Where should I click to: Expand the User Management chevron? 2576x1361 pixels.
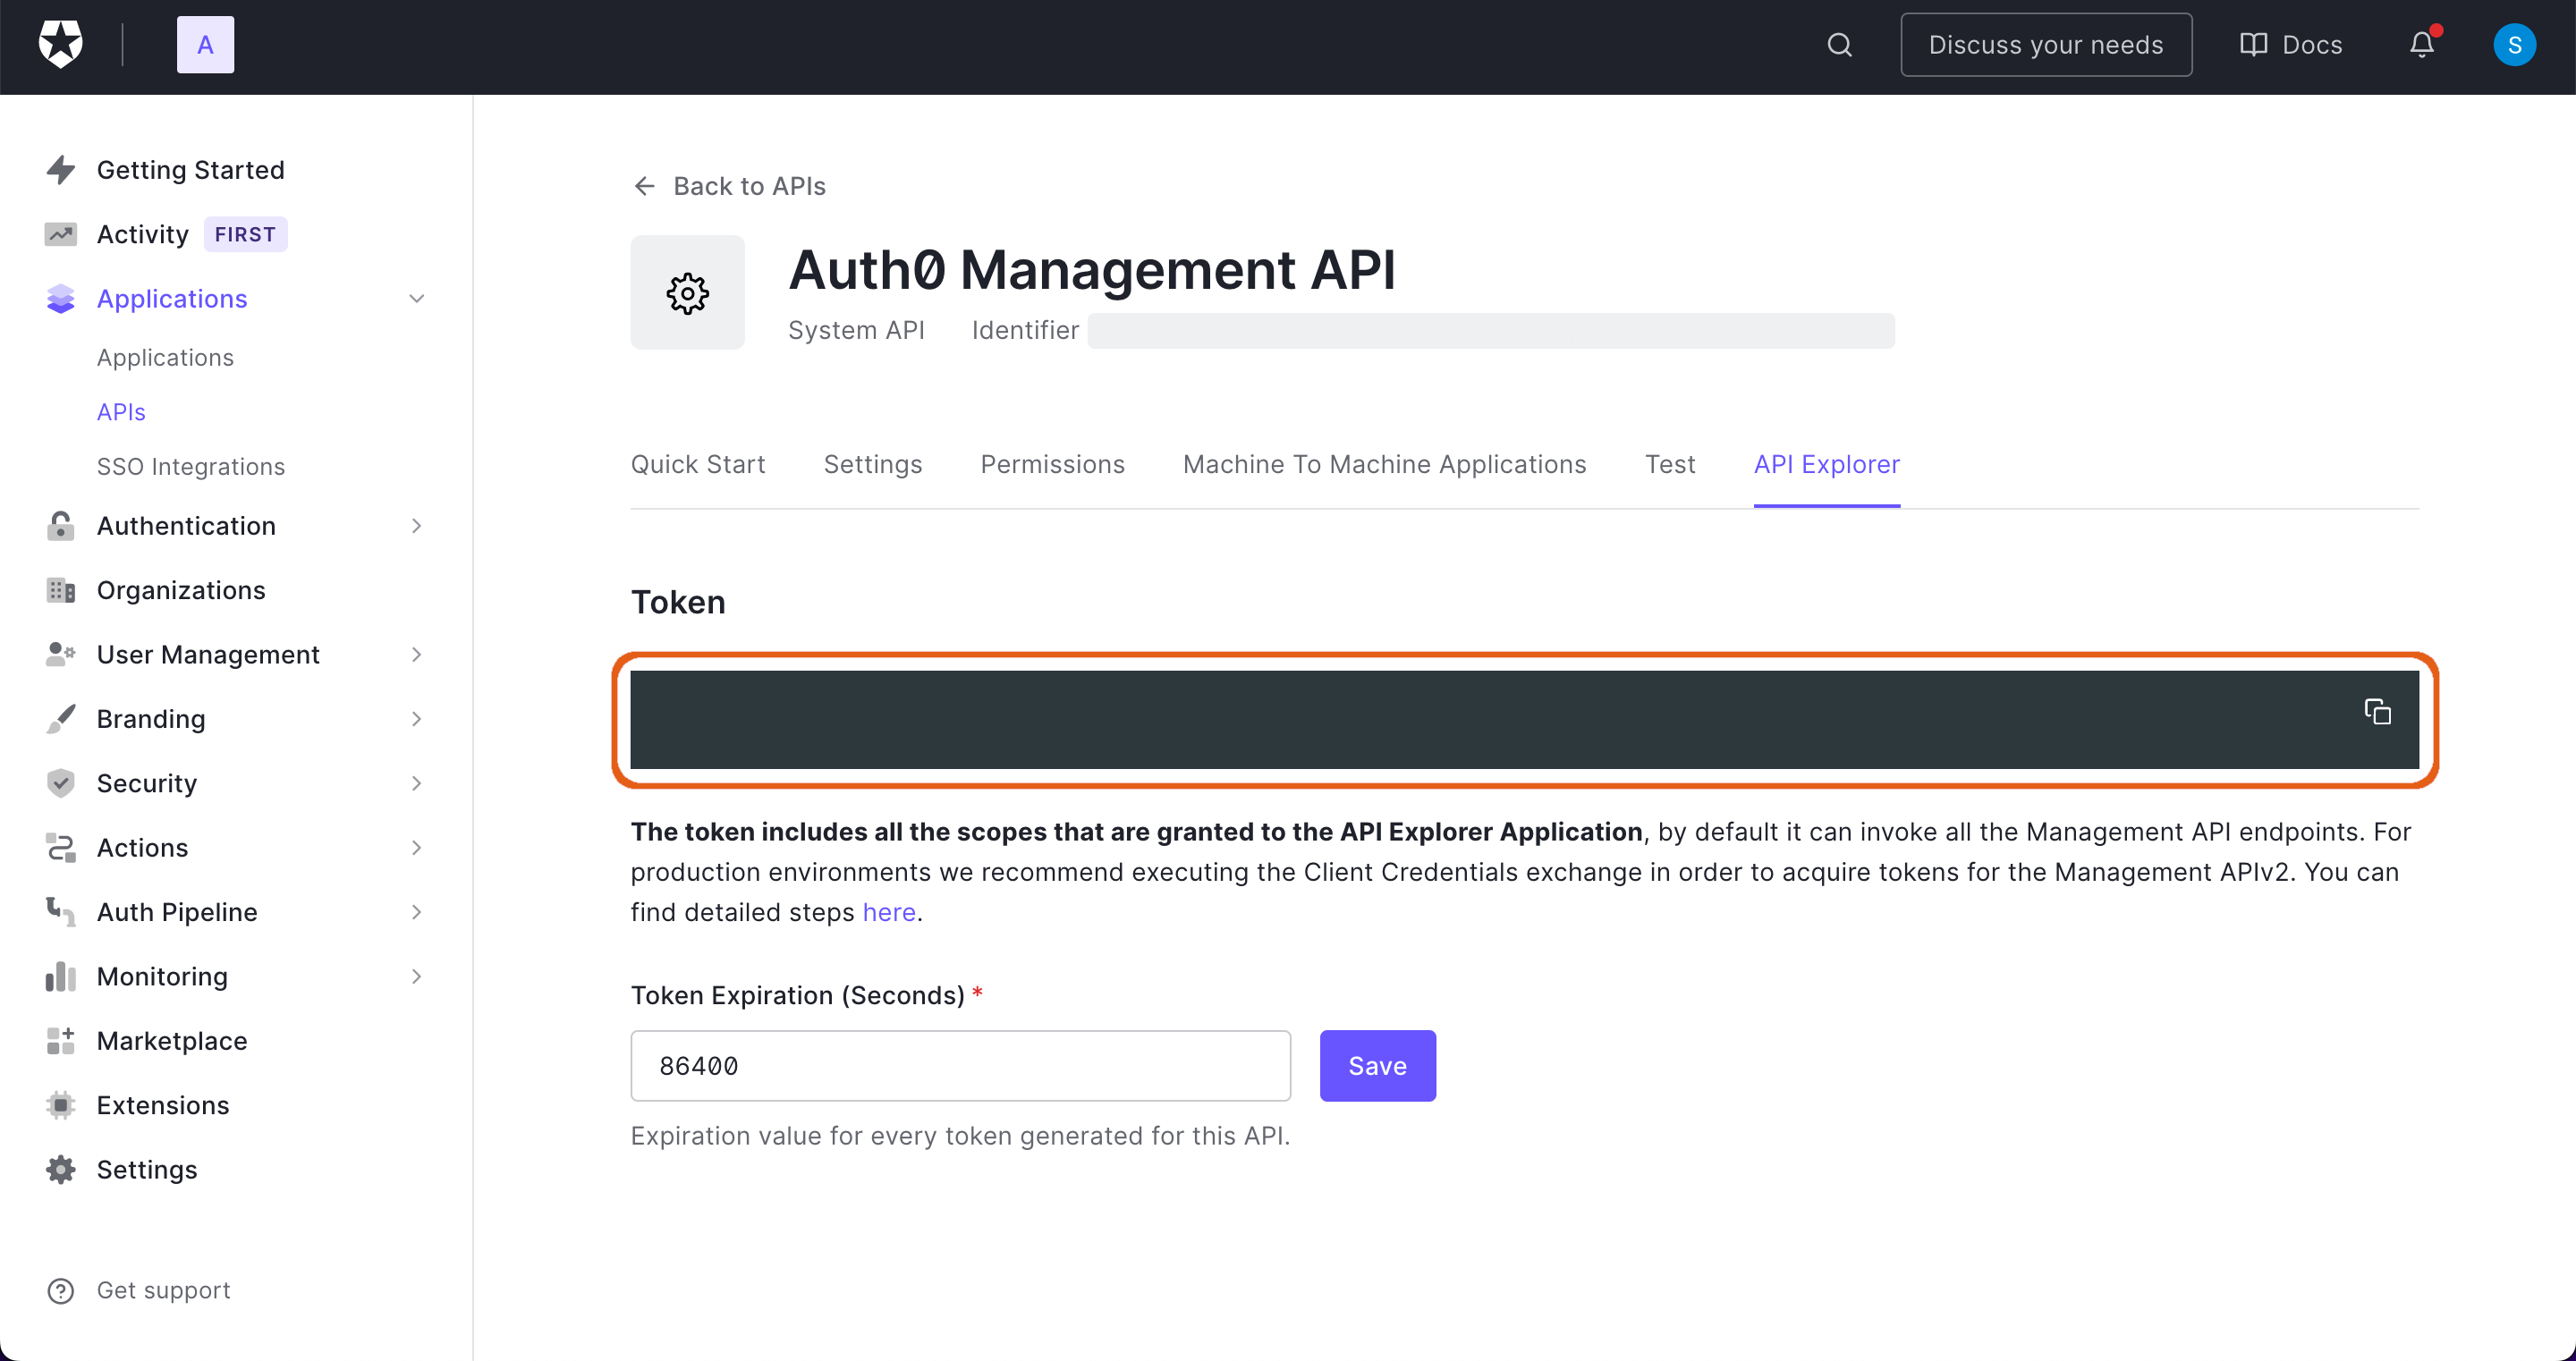click(x=417, y=655)
